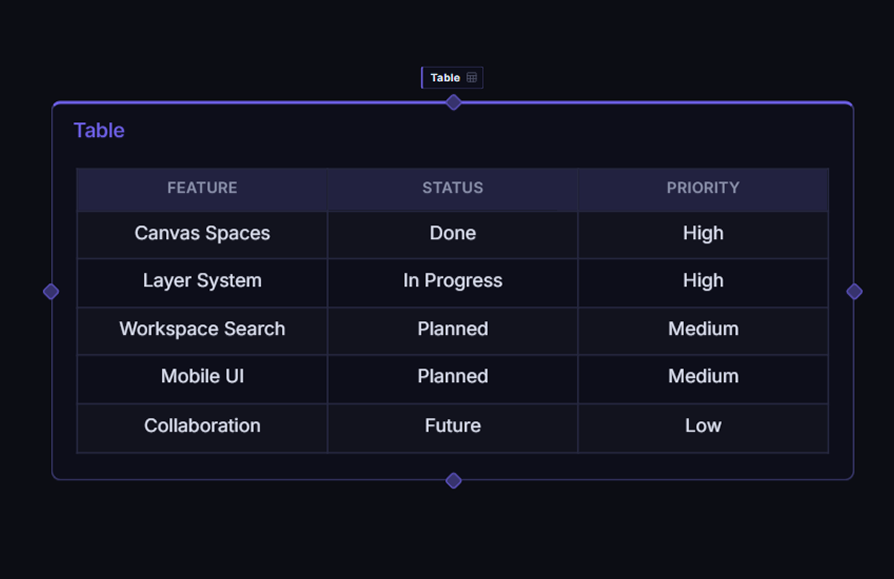The width and height of the screenshot is (894, 579).
Task: Click the Done status cell
Action: click(x=453, y=234)
